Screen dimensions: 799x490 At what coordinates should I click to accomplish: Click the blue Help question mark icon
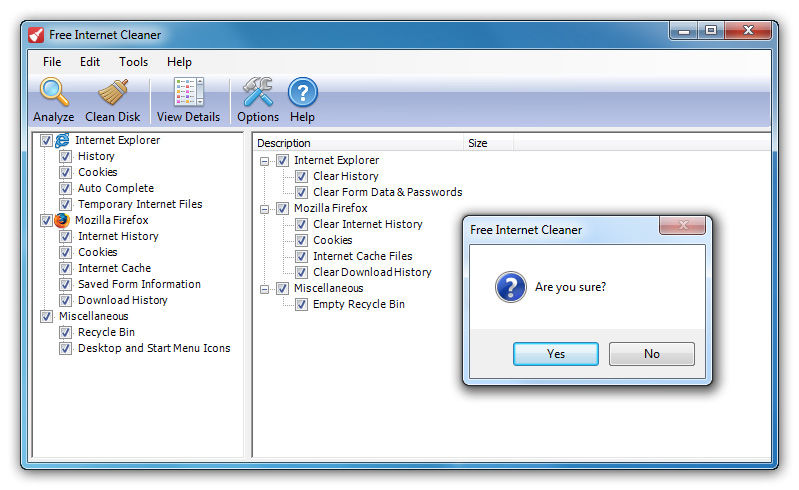[x=302, y=93]
